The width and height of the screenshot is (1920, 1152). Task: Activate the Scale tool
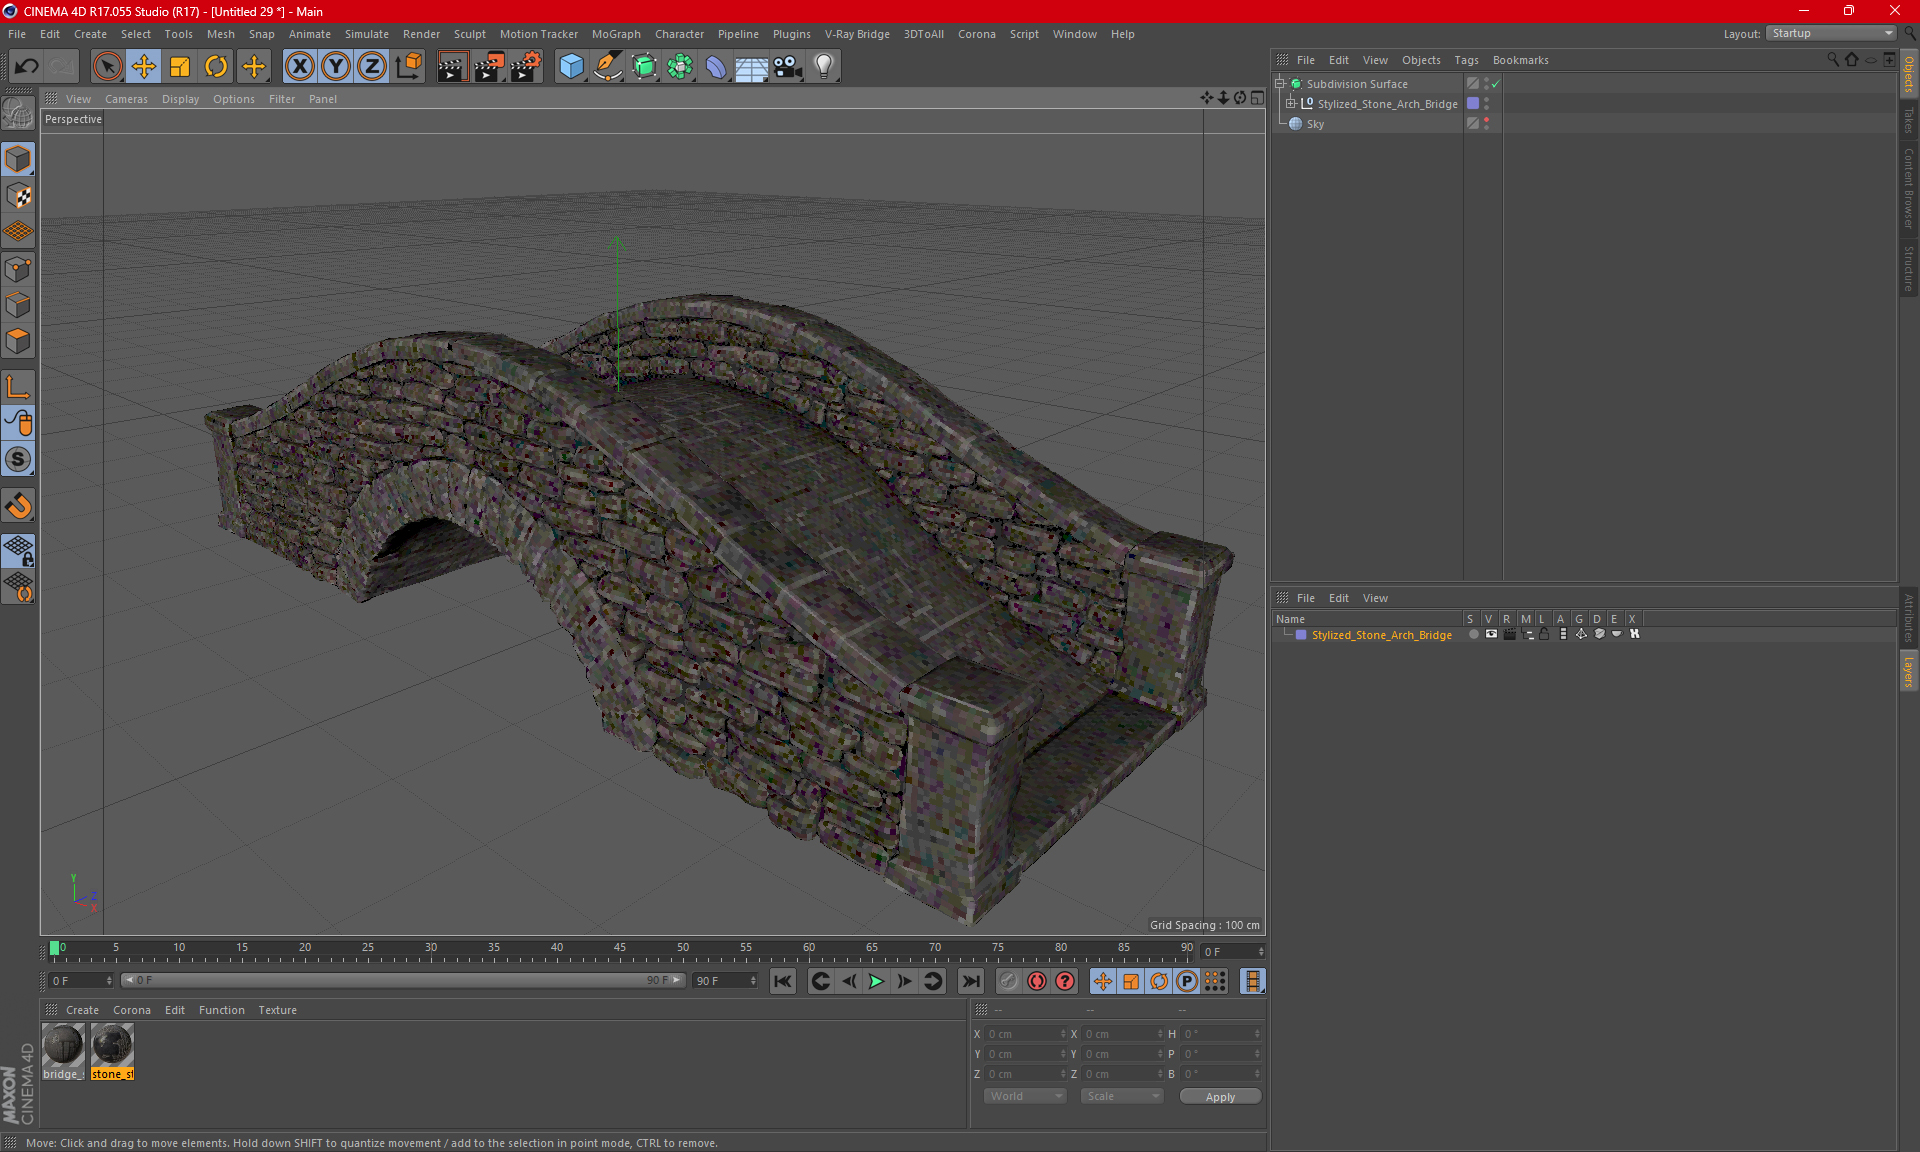(180, 67)
